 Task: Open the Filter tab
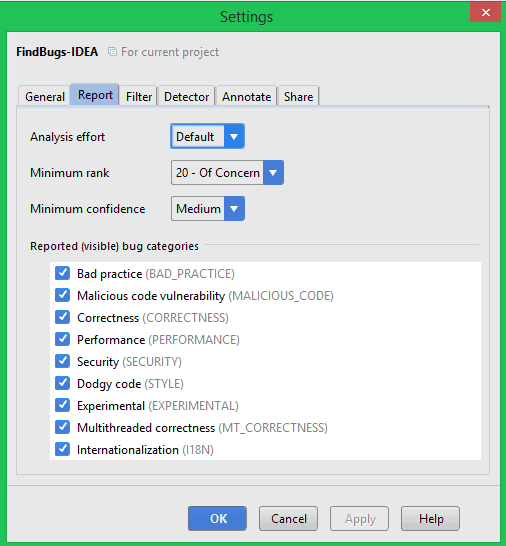139,96
